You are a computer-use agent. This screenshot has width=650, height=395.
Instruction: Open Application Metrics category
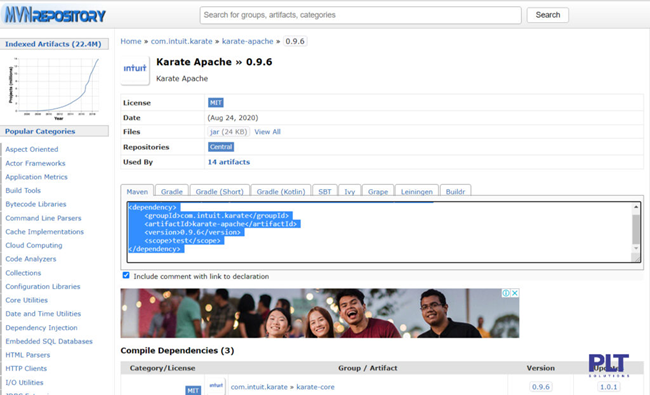[36, 177]
